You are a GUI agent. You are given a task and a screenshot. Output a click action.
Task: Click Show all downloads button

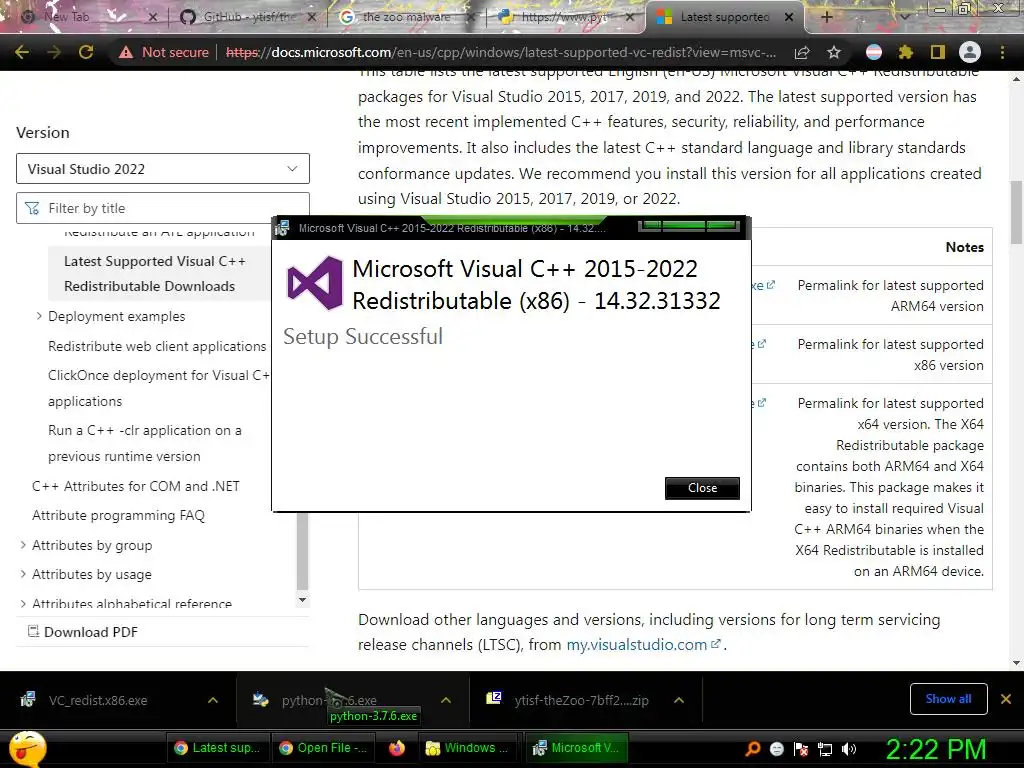click(x=948, y=699)
